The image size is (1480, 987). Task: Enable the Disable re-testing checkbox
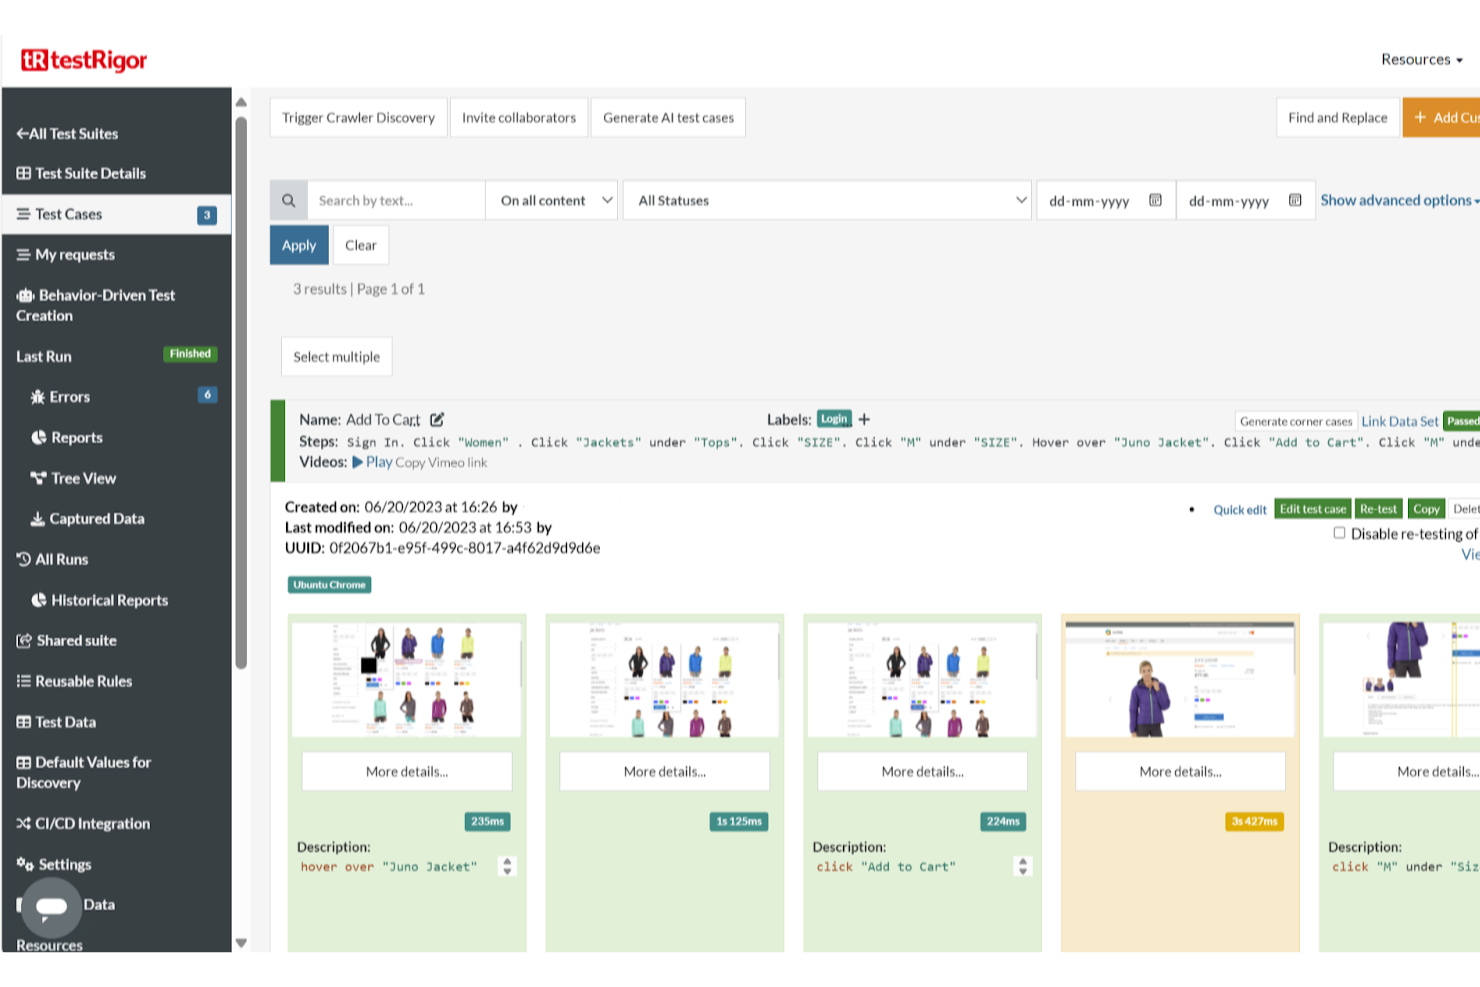(1339, 532)
